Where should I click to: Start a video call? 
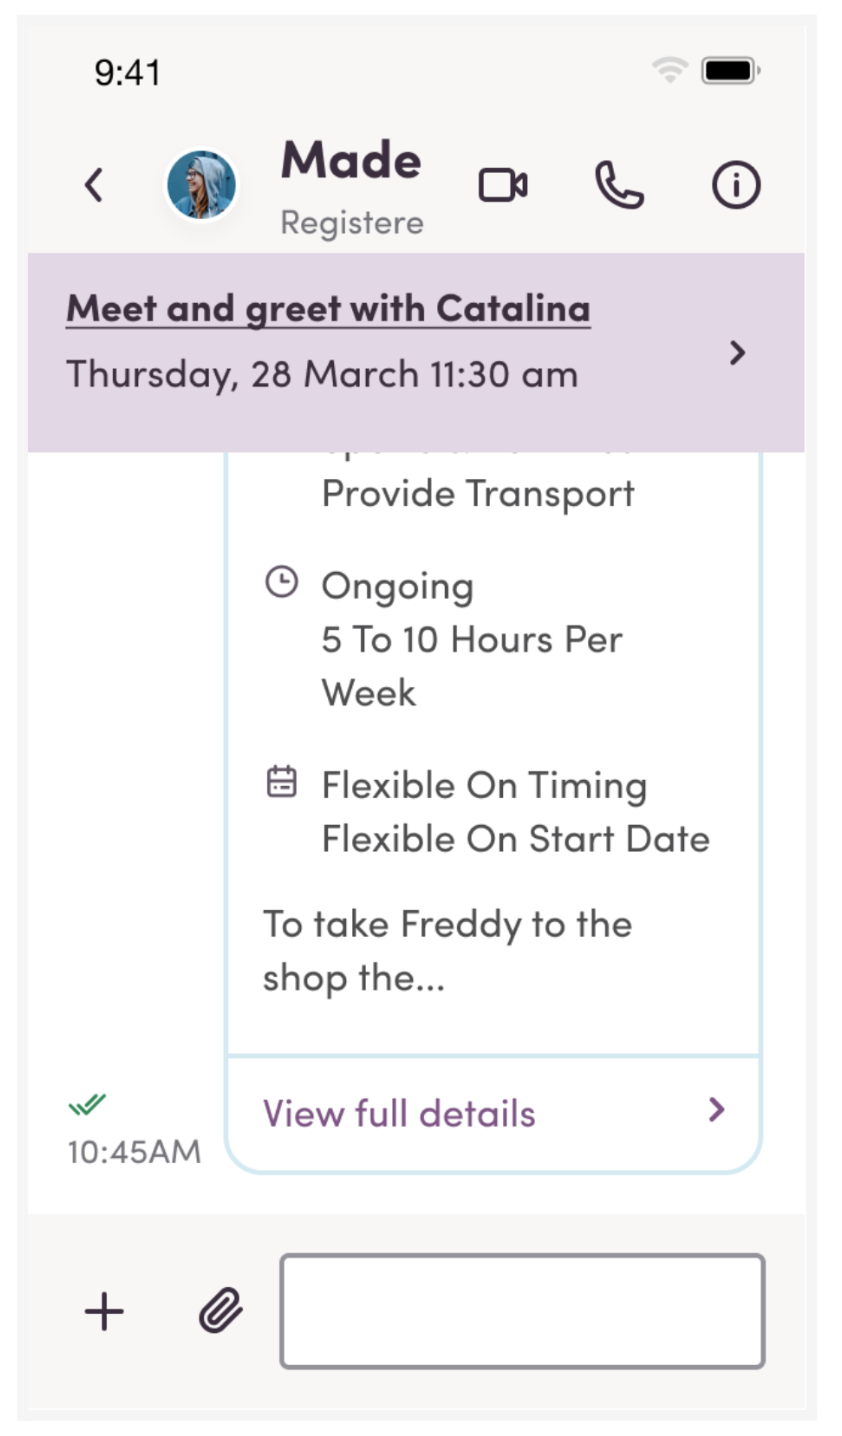pyautogui.click(x=503, y=185)
